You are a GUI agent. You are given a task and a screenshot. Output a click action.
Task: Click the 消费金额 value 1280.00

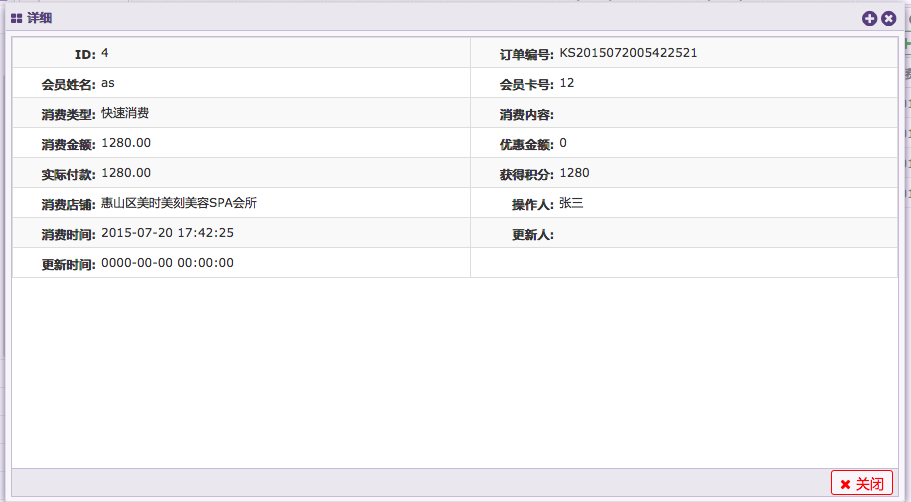coord(126,143)
